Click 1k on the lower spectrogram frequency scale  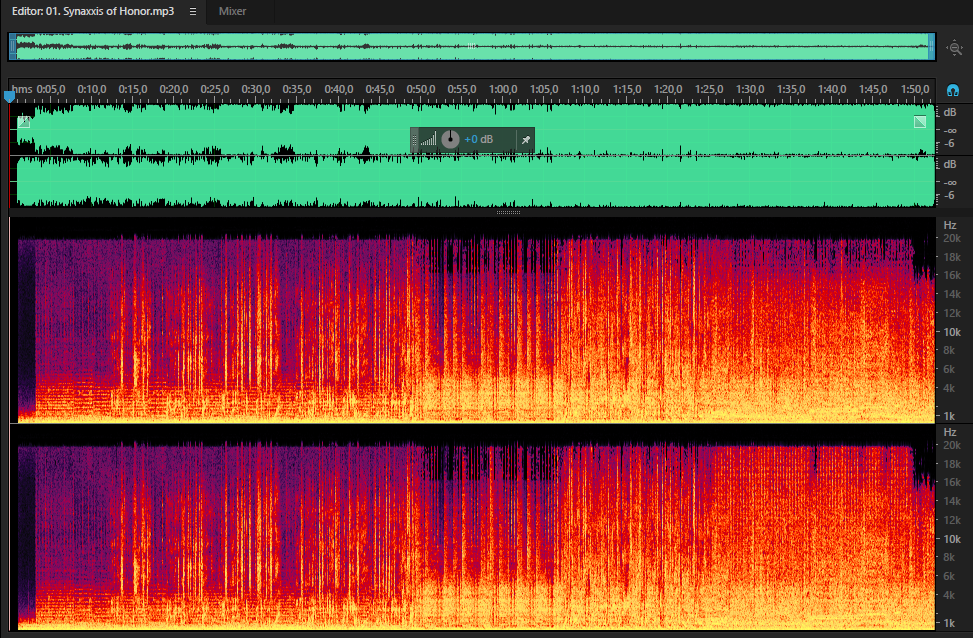[x=949, y=622]
